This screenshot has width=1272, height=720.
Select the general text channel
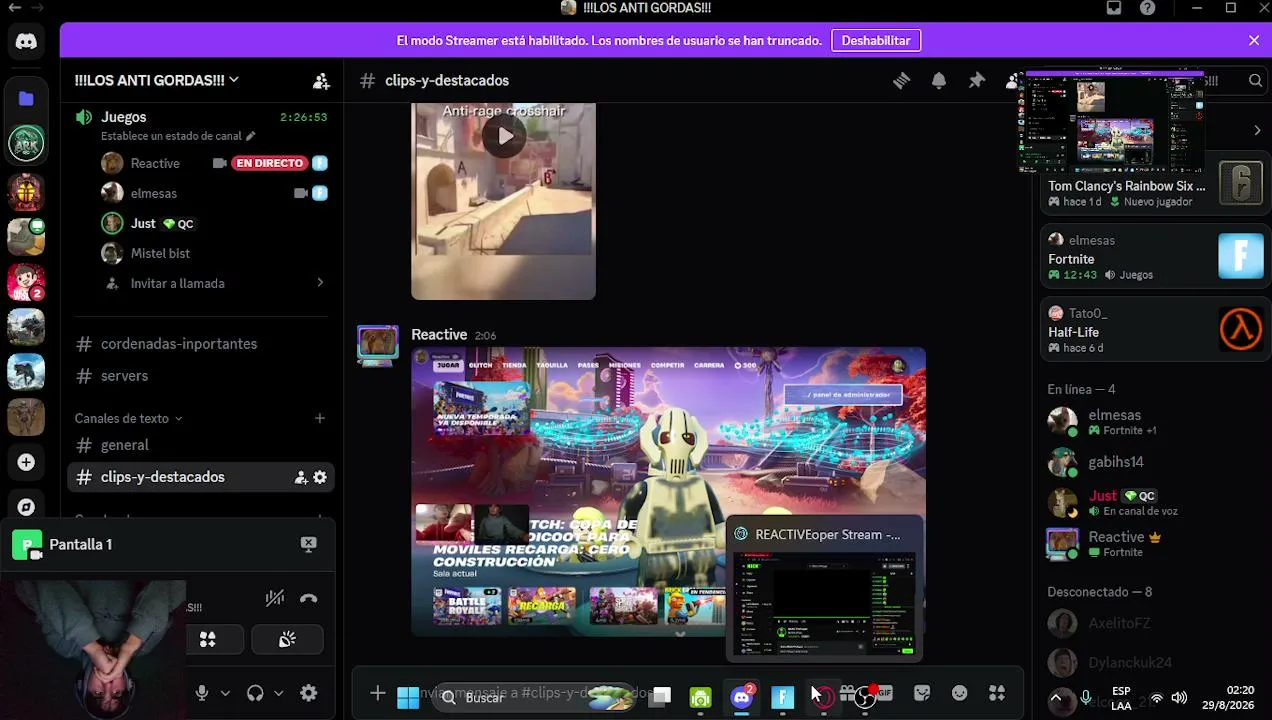(x=201, y=445)
